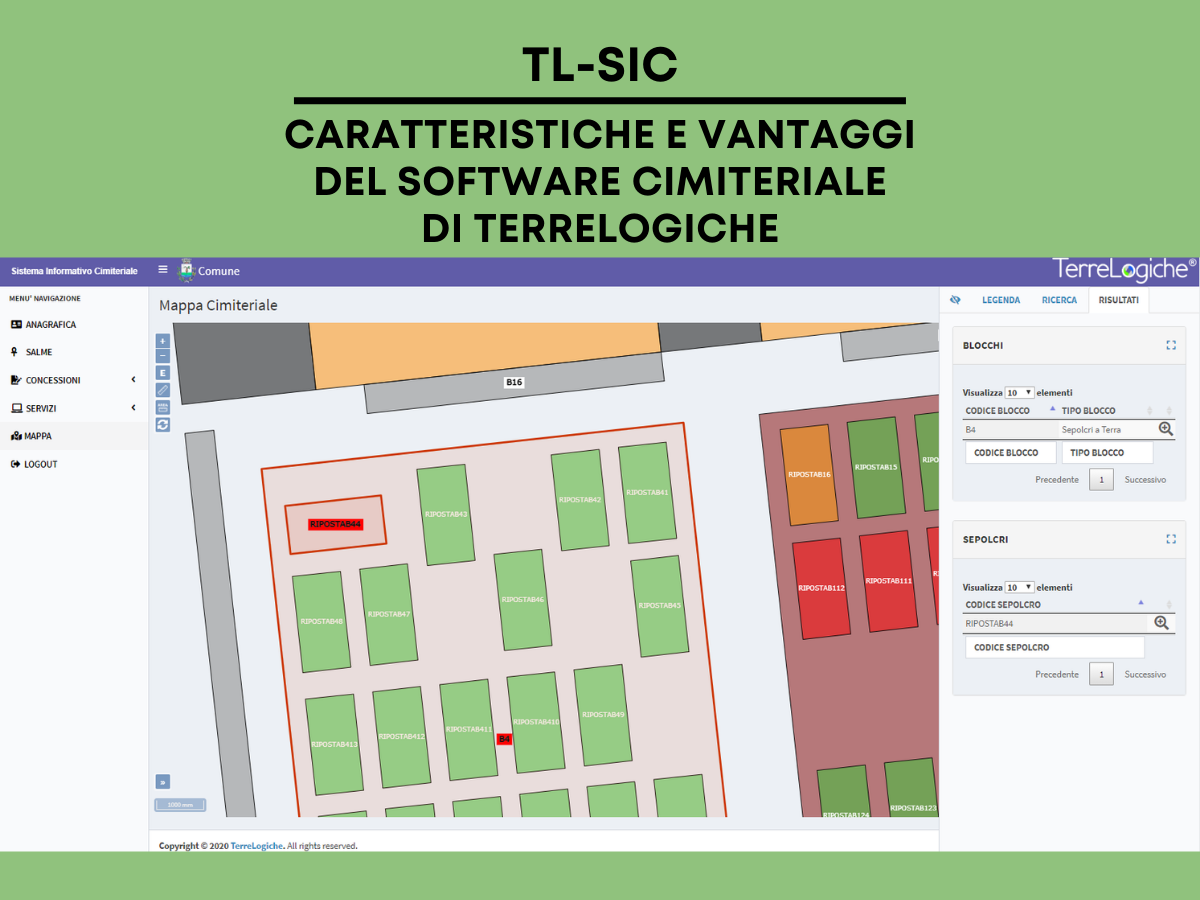Select the RISULTATI tab
Viewport: 1200px width, 900px height.
point(1118,300)
